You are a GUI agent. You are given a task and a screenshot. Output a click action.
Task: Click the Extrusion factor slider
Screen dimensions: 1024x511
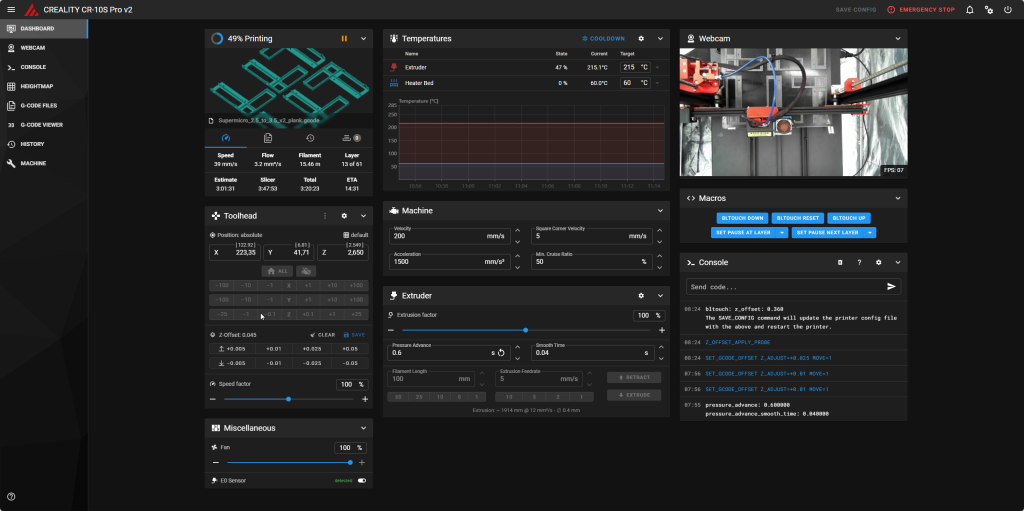[x=526, y=330]
